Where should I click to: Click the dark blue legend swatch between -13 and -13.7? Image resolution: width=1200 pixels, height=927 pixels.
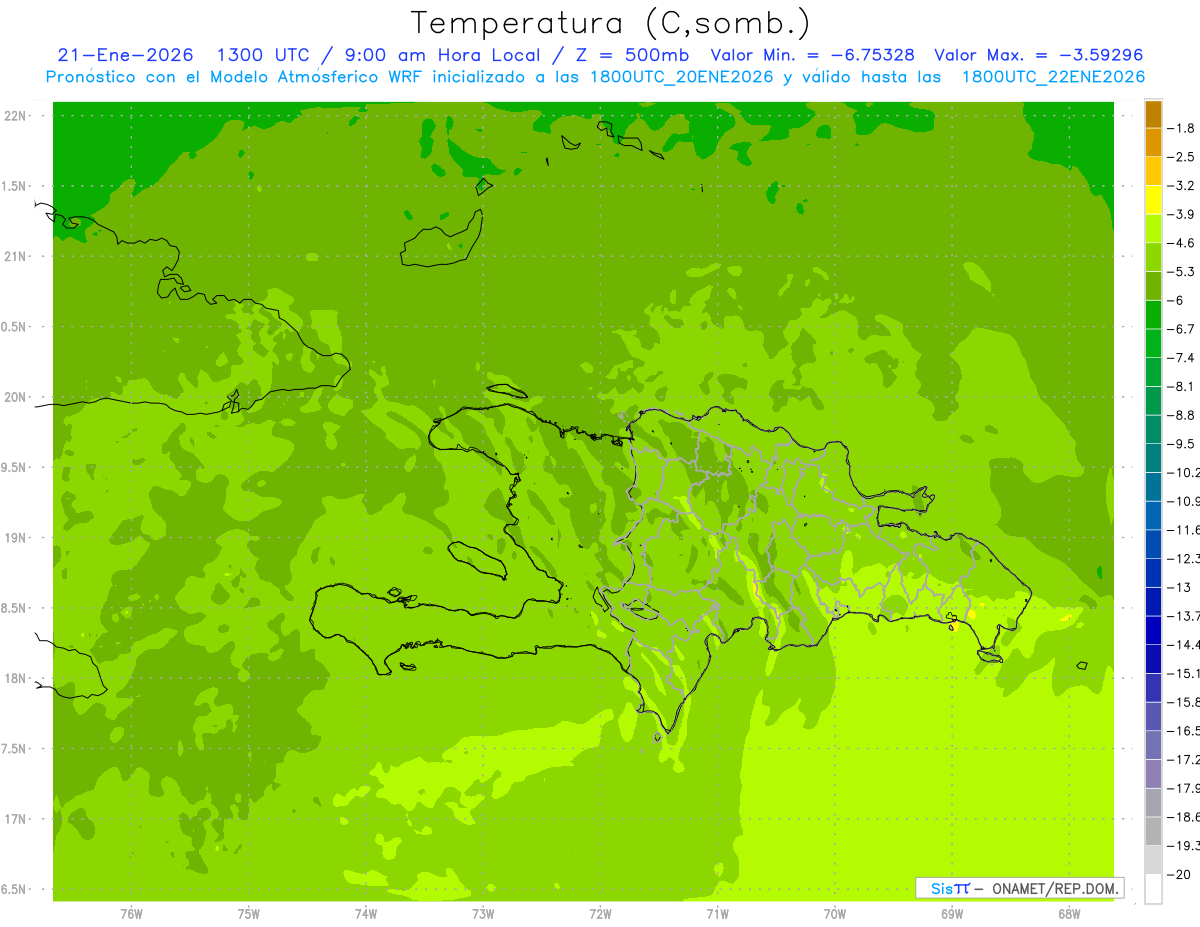(1153, 602)
